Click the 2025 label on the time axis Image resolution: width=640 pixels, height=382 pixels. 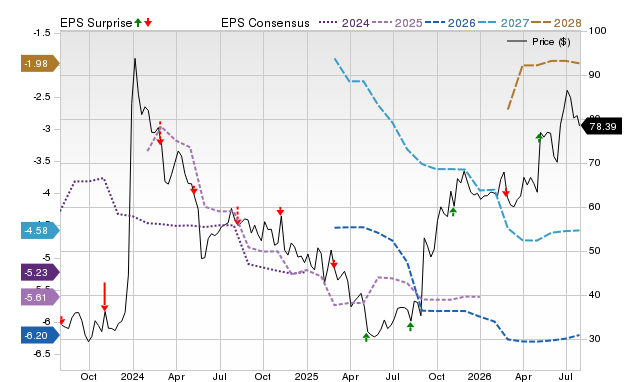(x=306, y=376)
